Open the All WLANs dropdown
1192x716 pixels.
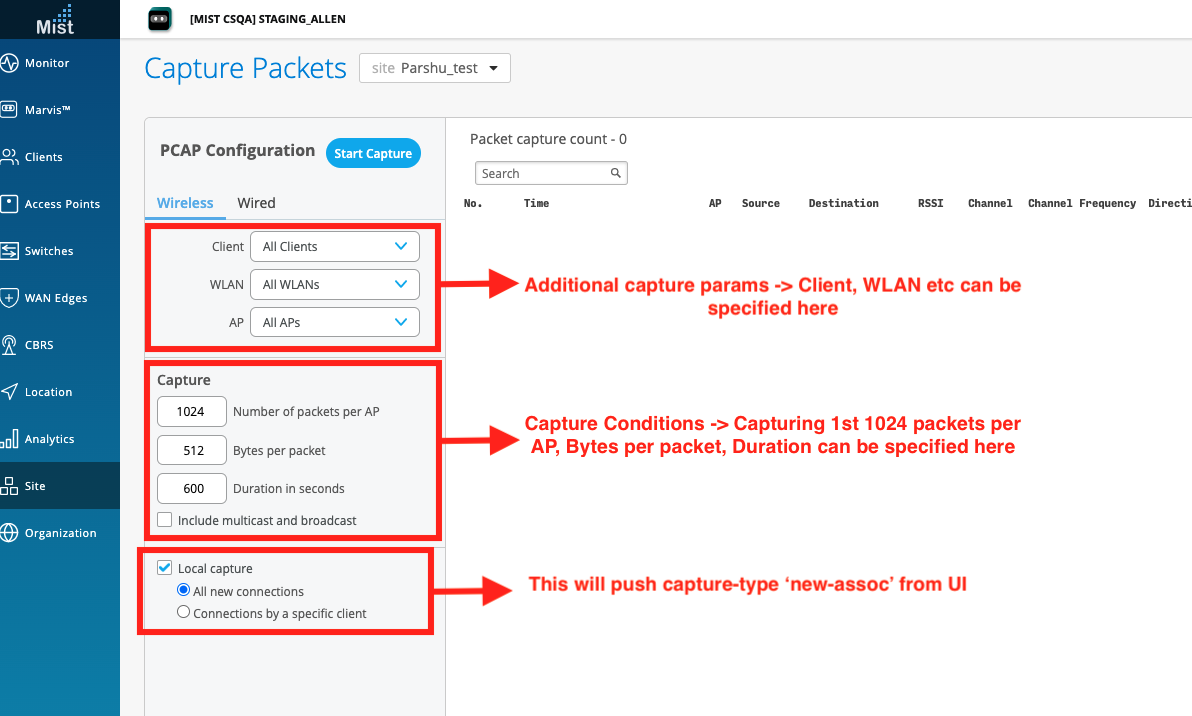(334, 284)
